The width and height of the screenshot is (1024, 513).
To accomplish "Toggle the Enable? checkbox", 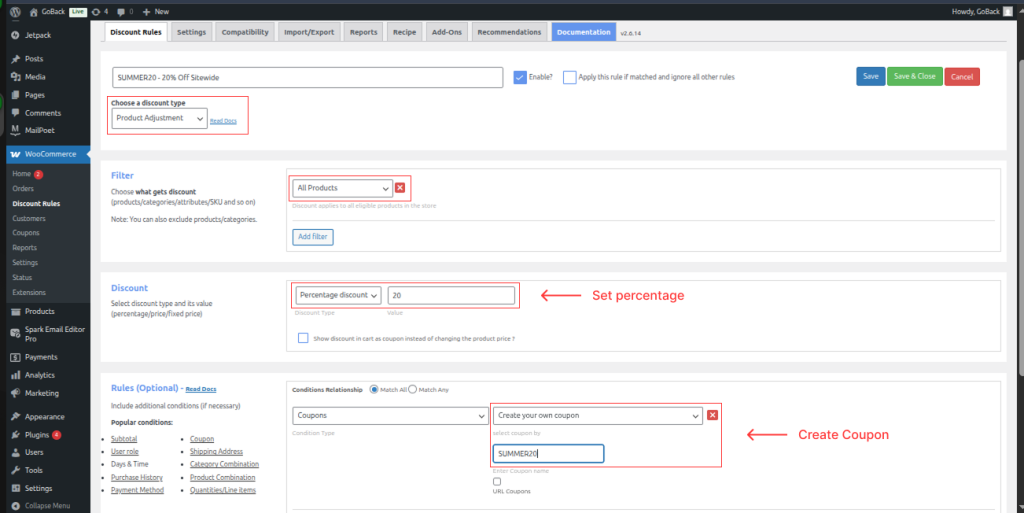I will tap(520, 77).
